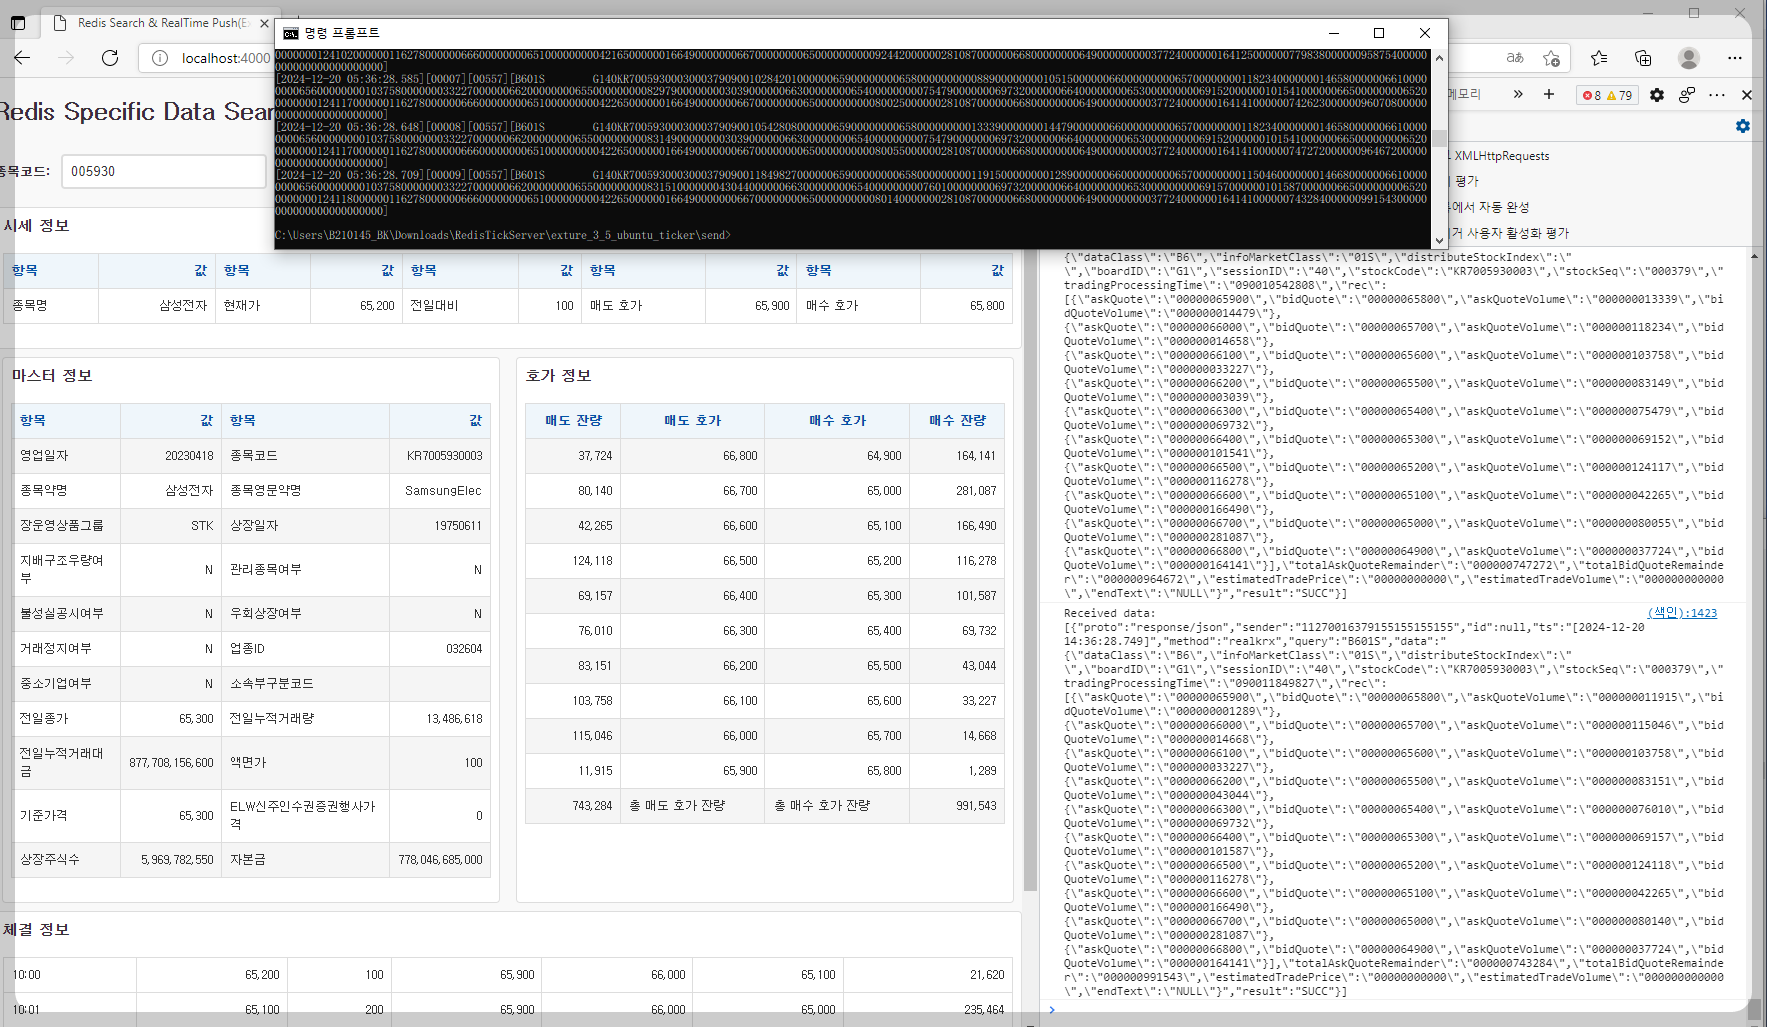This screenshot has height=1027, width=1767.
Task: Close the Redis Search & RealTime Push tab
Action: [x=264, y=22]
